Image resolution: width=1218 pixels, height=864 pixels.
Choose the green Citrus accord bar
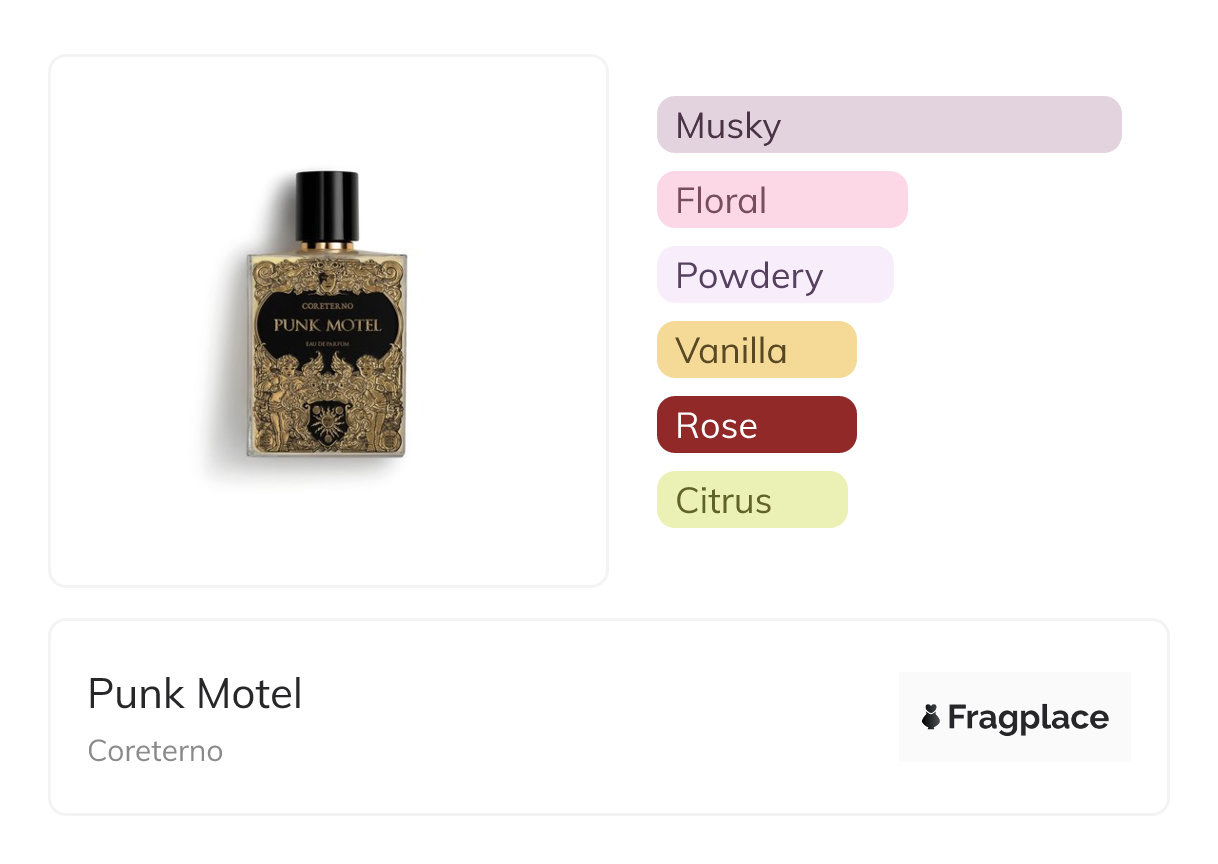(751, 500)
